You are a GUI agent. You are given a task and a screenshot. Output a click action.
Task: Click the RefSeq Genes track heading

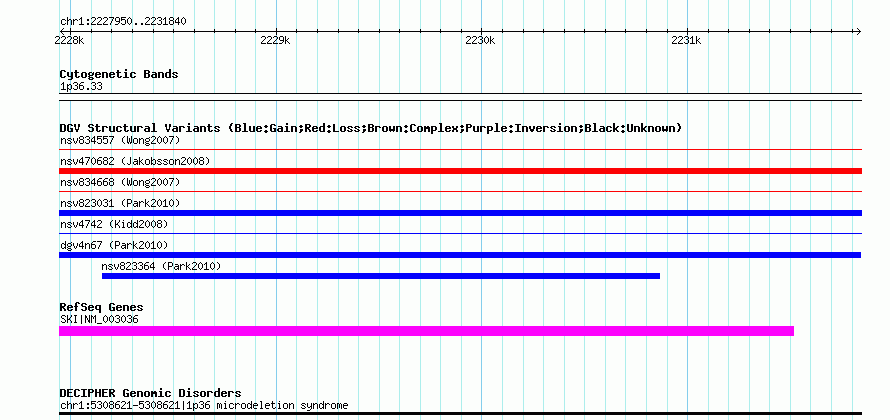[x=102, y=308]
